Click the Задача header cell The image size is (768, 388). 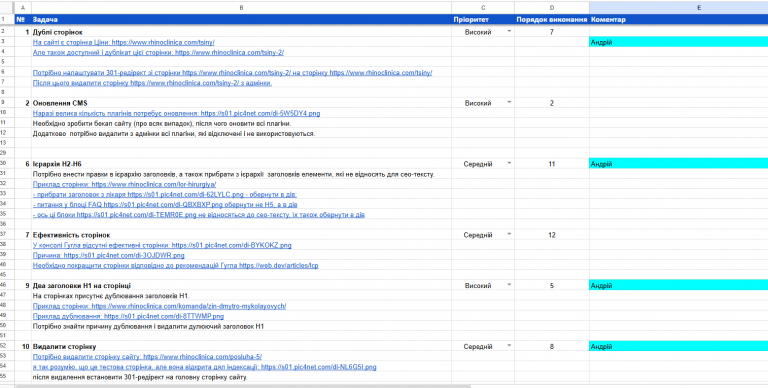coord(241,20)
